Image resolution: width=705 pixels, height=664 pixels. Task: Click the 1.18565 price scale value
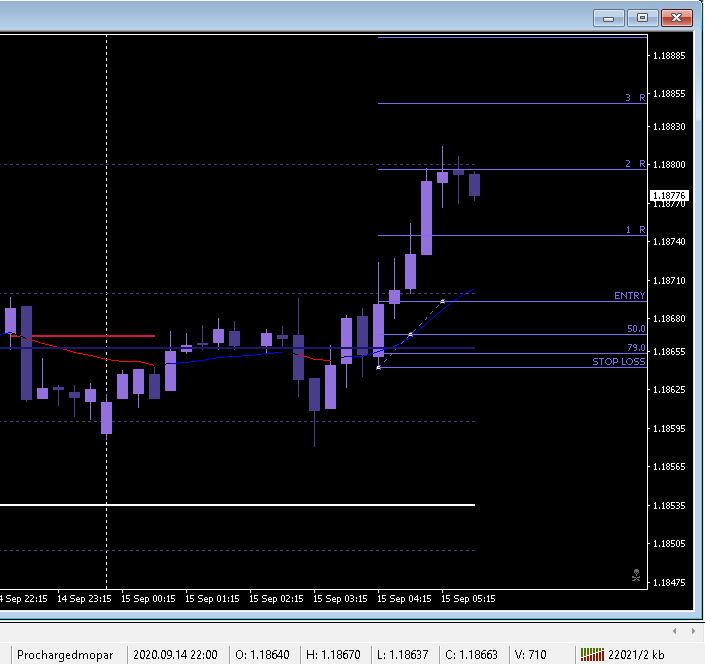[x=669, y=467]
